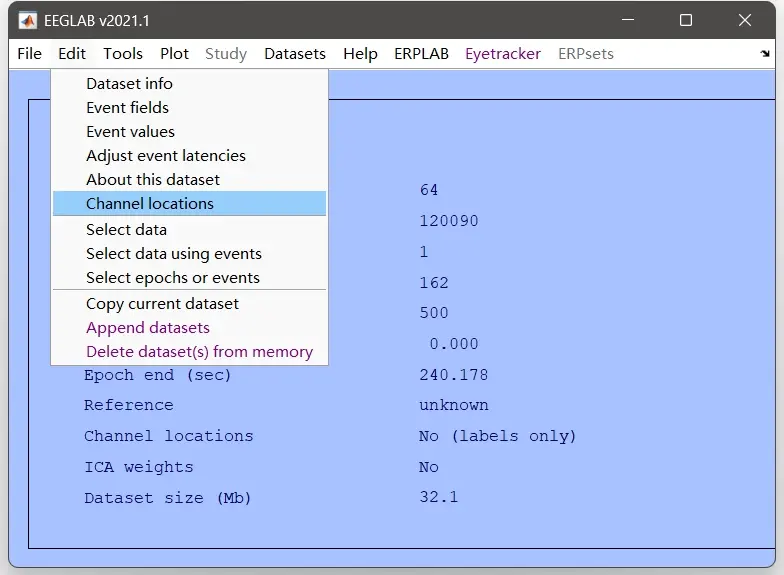
Task: Click the value 0.000
Action: tap(454, 344)
